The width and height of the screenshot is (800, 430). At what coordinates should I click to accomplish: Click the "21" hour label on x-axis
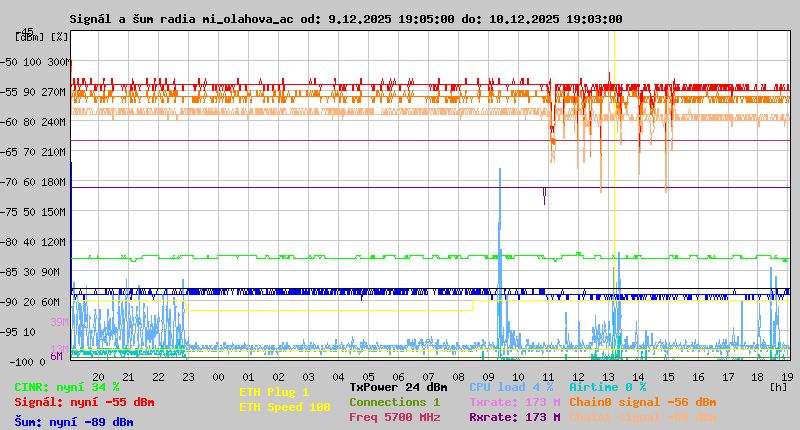pos(129,377)
